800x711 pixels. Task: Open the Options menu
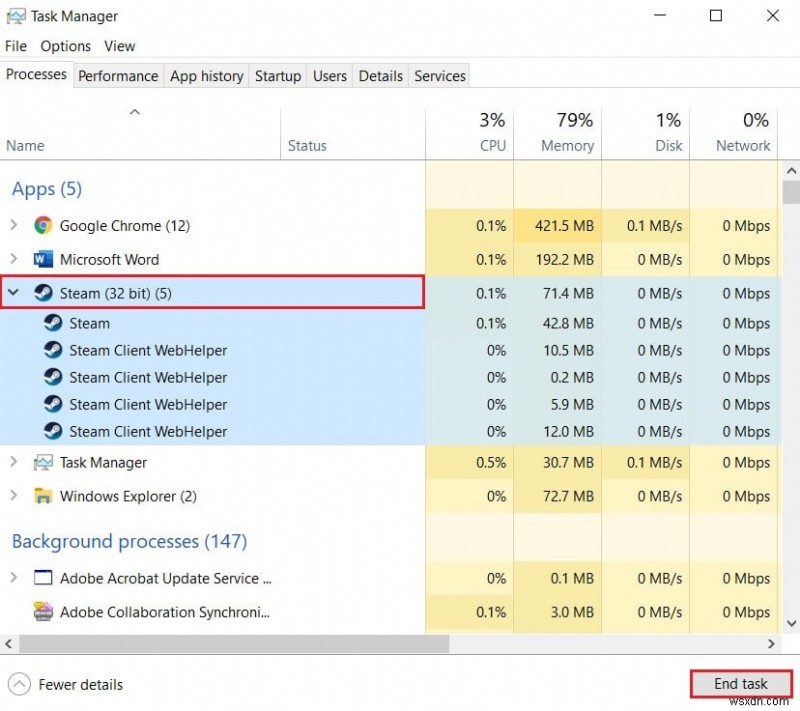tap(65, 46)
